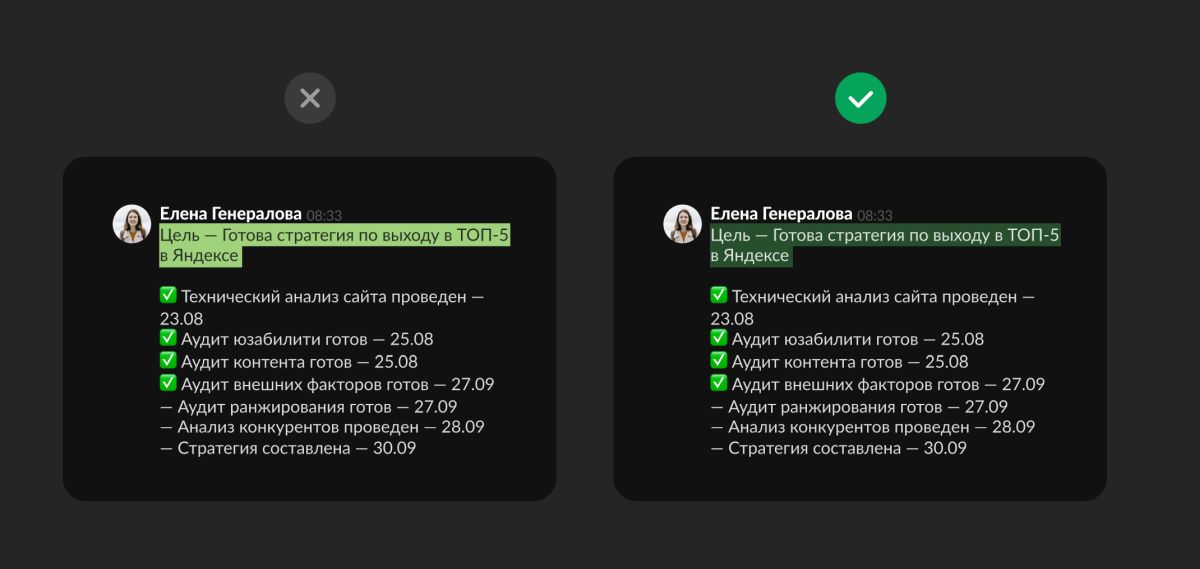This screenshot has width=1200, height=569.
Task: Click the green checkmark circle icon
Action: (861, 98)
